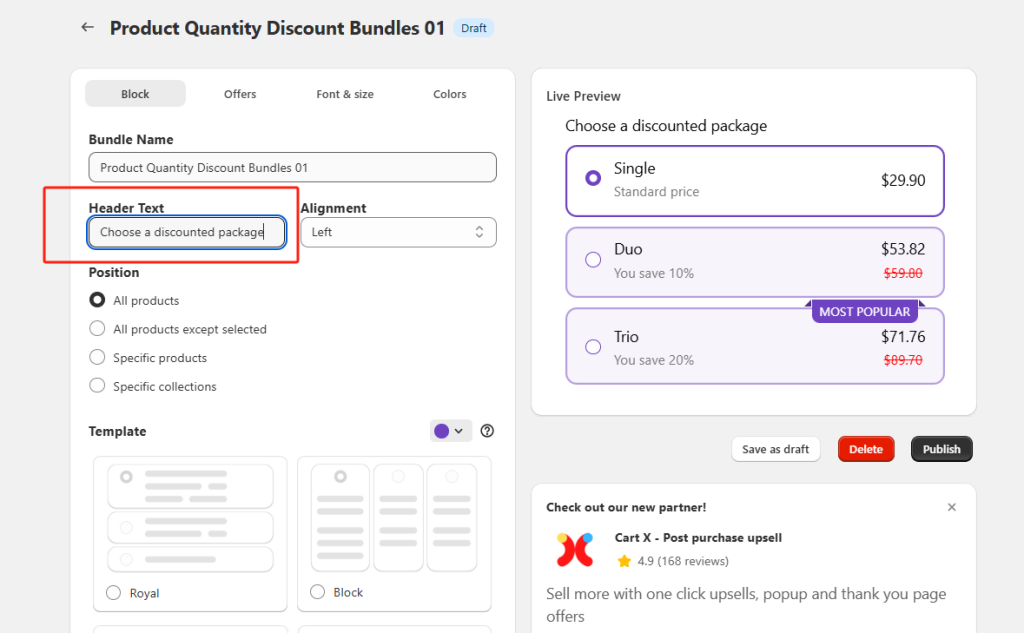The height and width of the screenshot is (633, 1024).
Task: Click the star rating for Cart X
Action: tap(625, 561)
